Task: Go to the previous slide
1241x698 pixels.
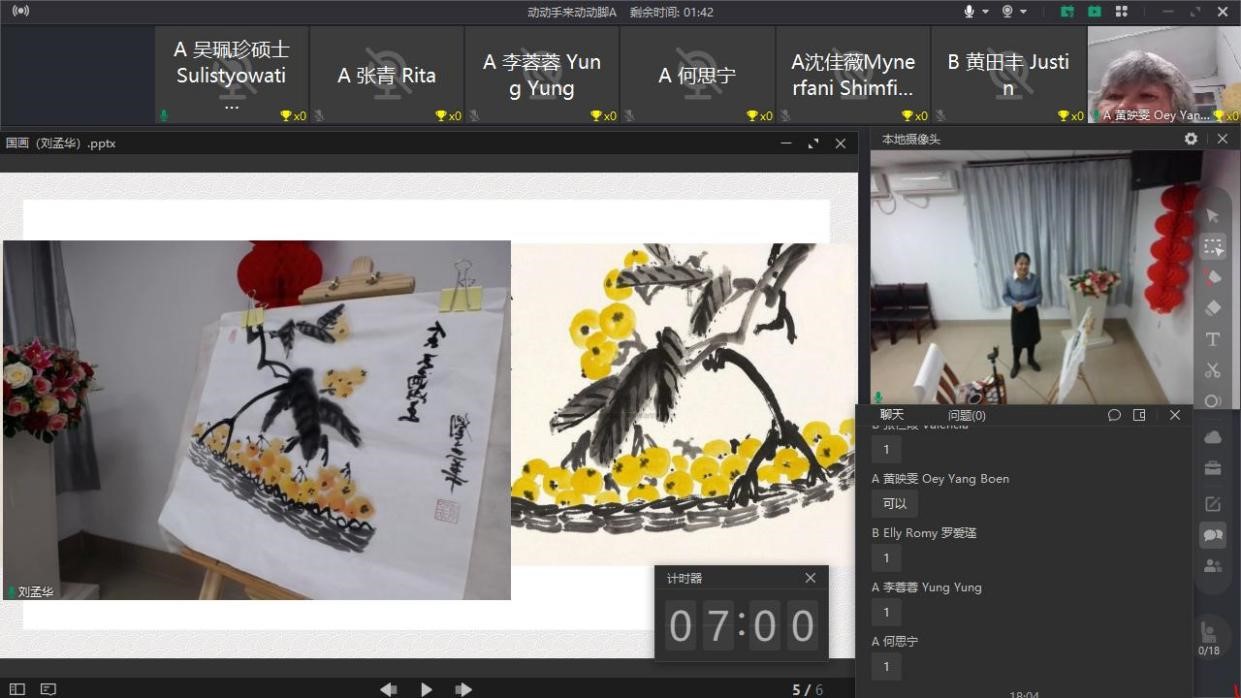Action: tap(389, 689)
